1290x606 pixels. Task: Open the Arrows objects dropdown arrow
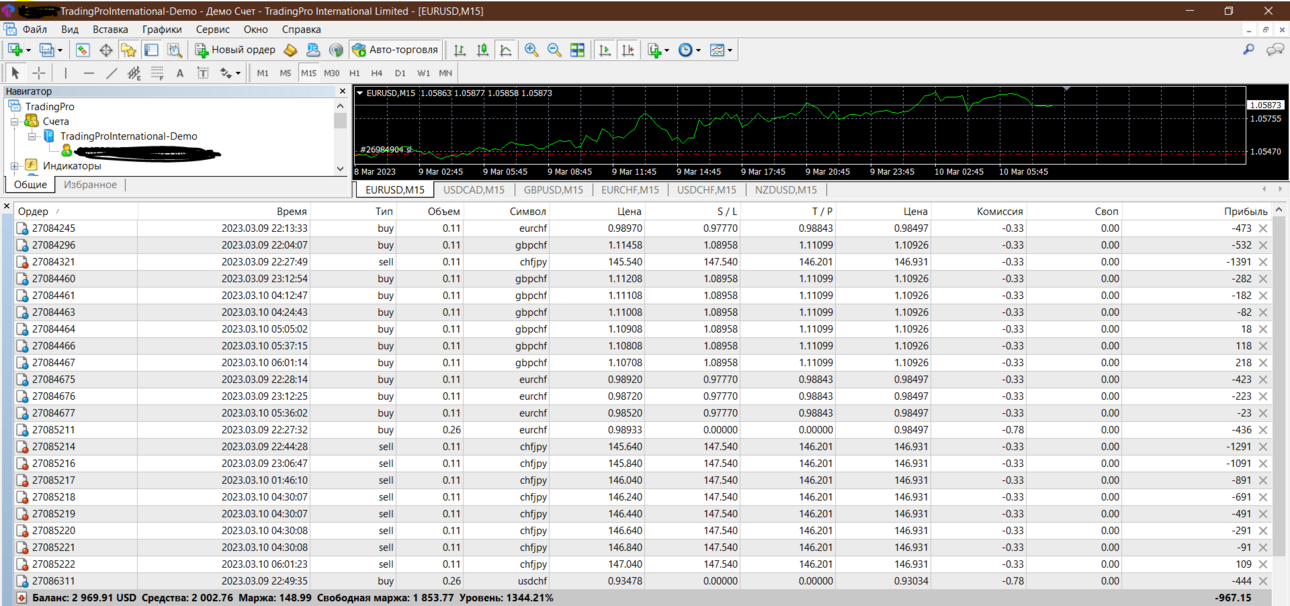(x=239, y=74)
